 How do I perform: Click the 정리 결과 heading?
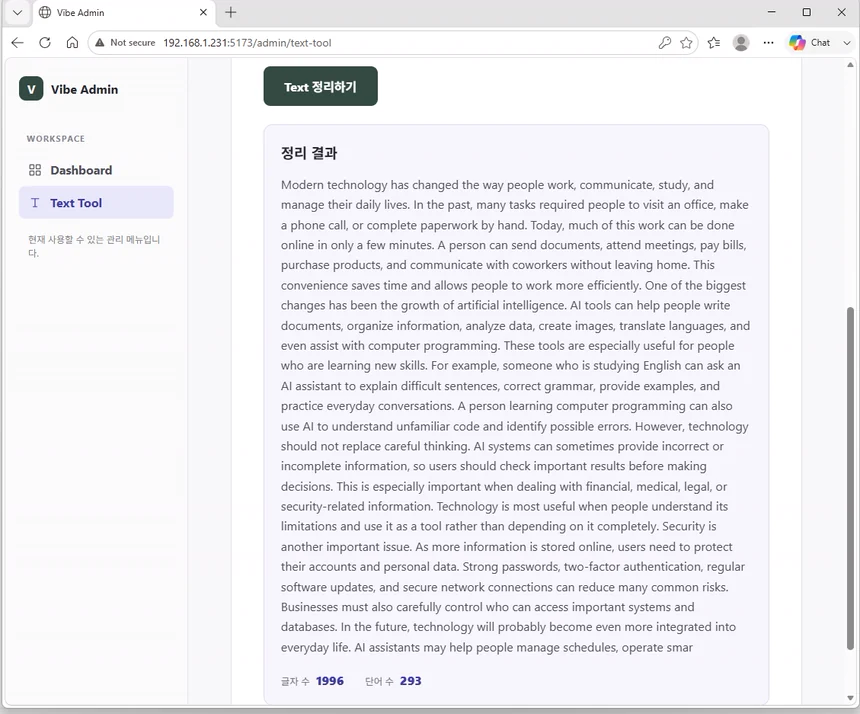(x=309, y=153)
